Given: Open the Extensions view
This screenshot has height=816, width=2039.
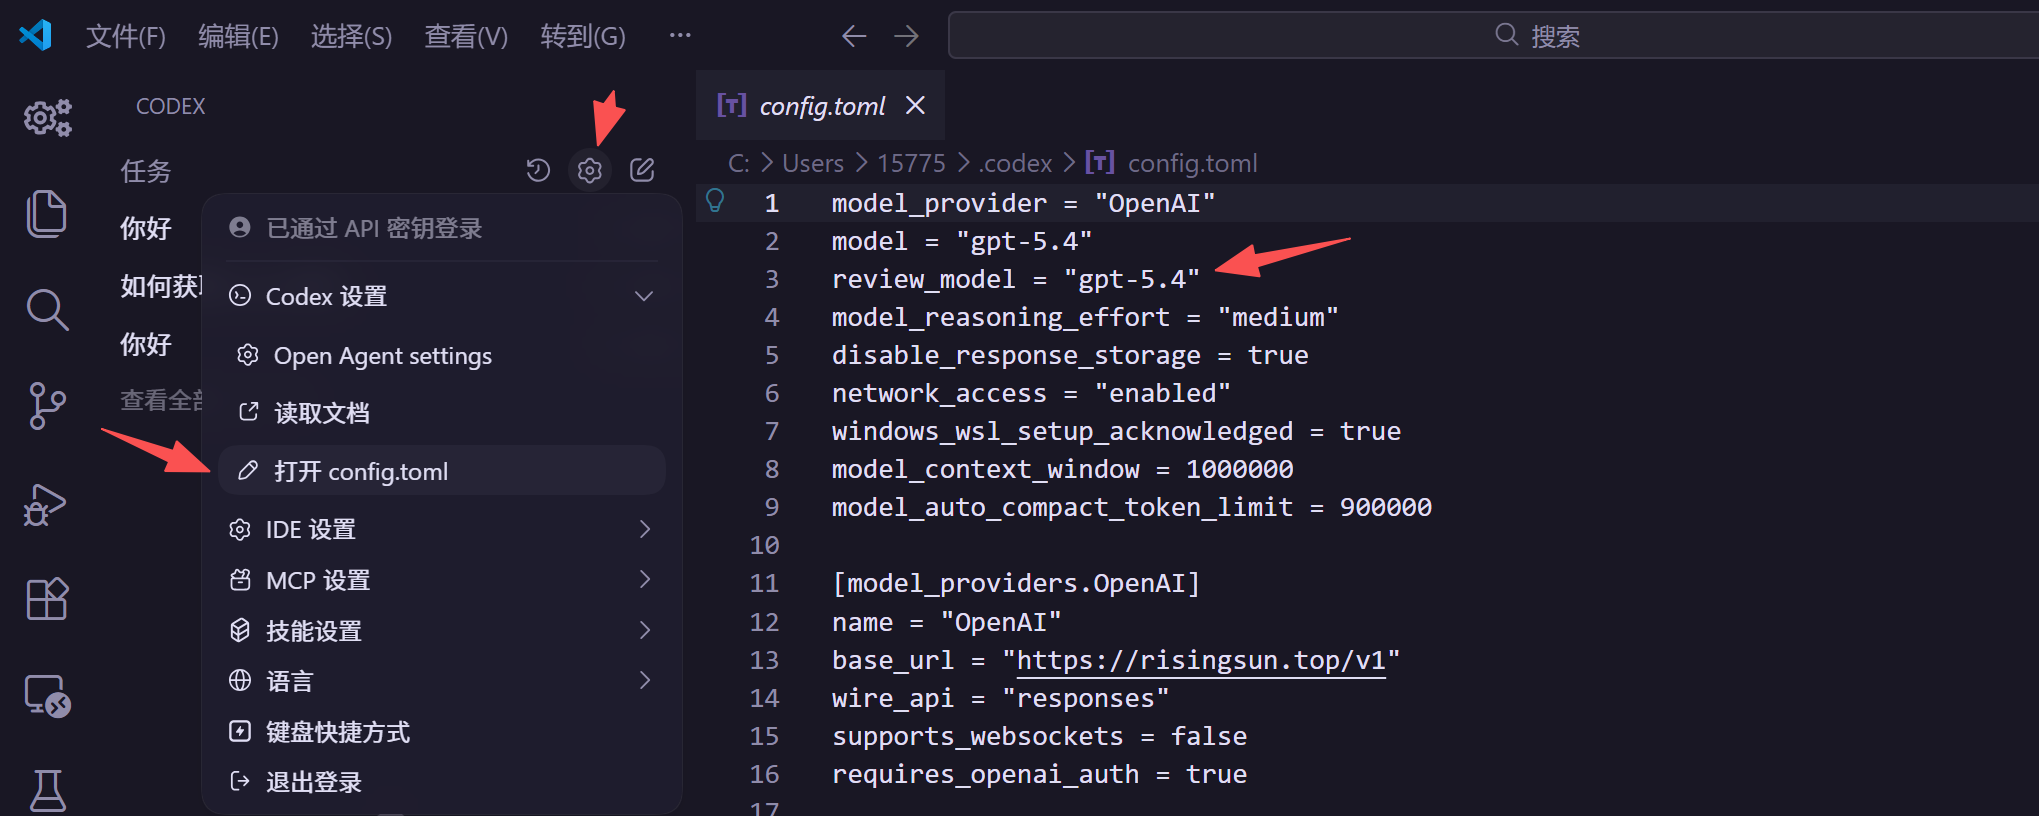Looking at the screenshot, I should 46,599.
